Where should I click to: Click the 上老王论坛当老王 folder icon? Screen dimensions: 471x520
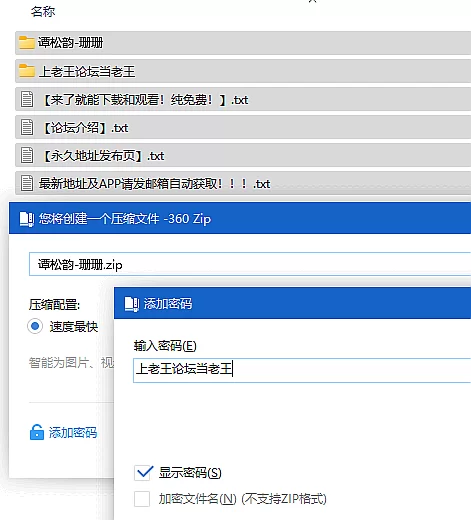tap(26, 71)
